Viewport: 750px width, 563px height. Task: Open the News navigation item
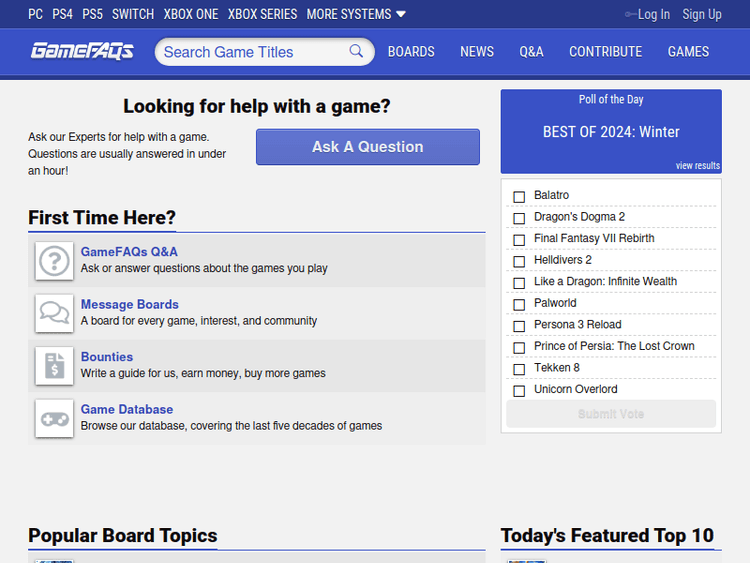[x=477, y=52]
